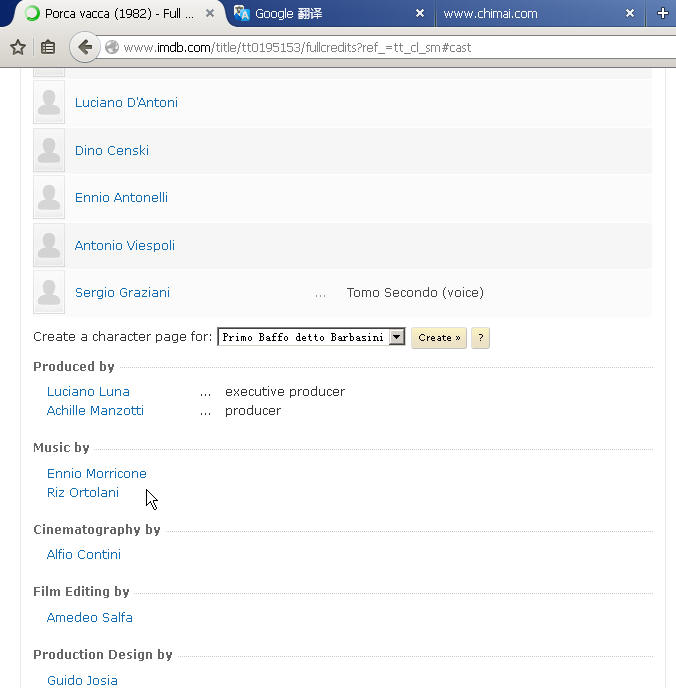Go back with the back arrow button

[85, 47]
